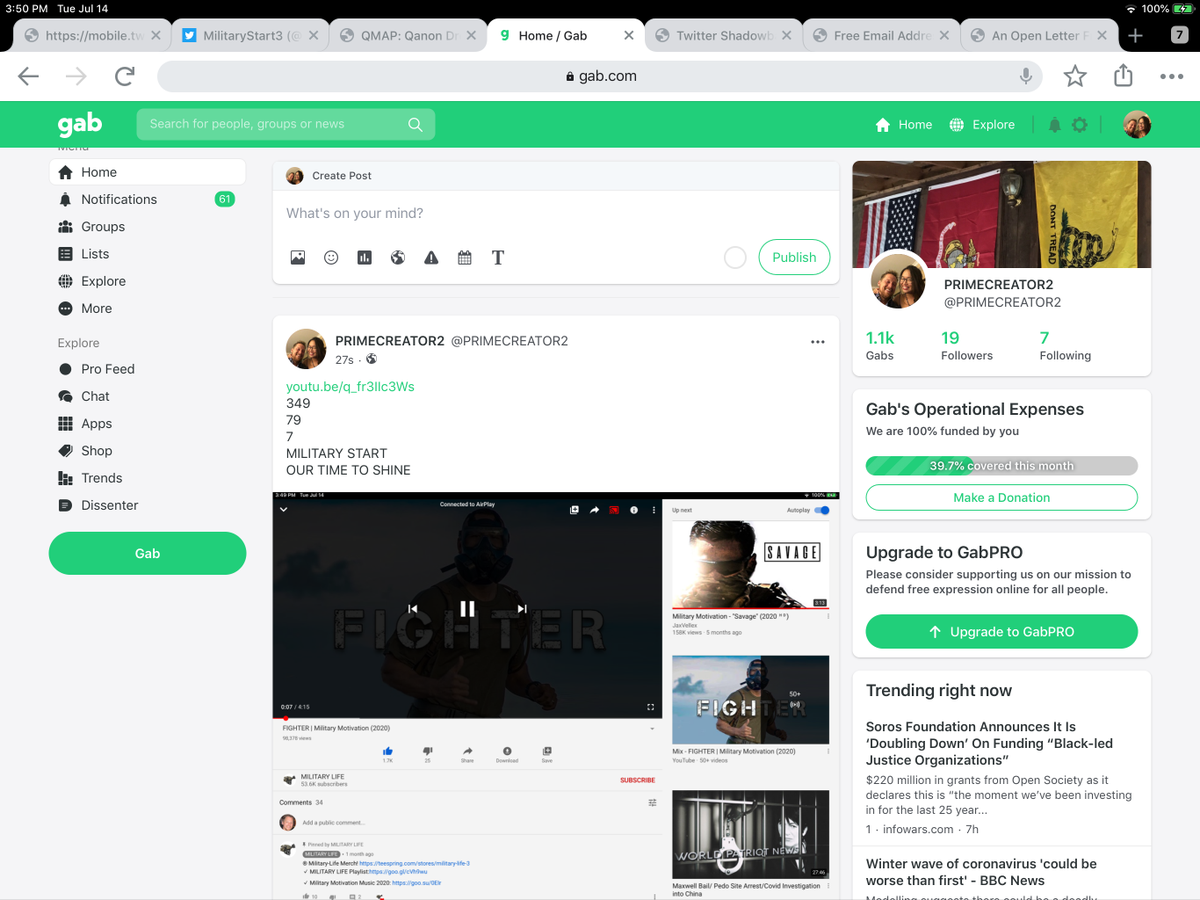Open rich text editor T icon

(x=498, y=257)
